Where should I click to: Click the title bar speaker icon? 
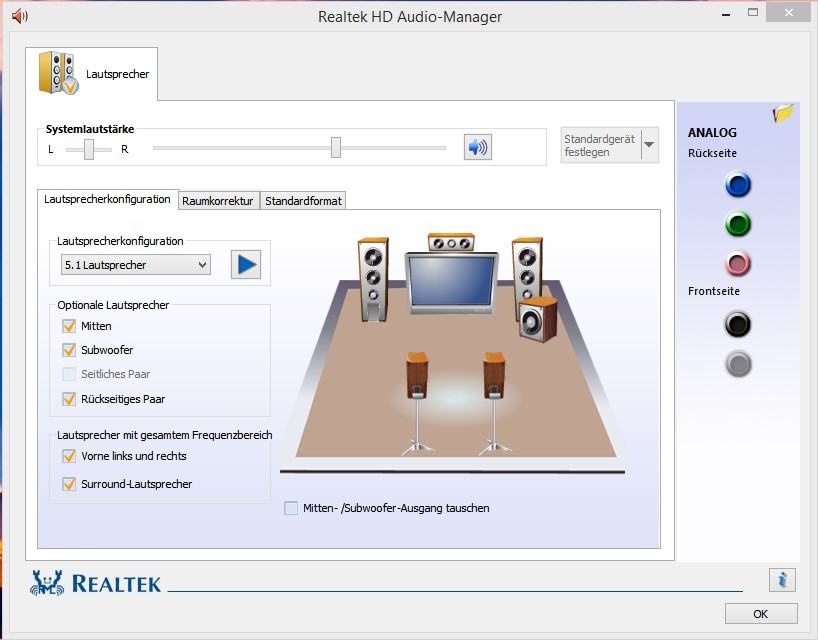pos(19,16)
